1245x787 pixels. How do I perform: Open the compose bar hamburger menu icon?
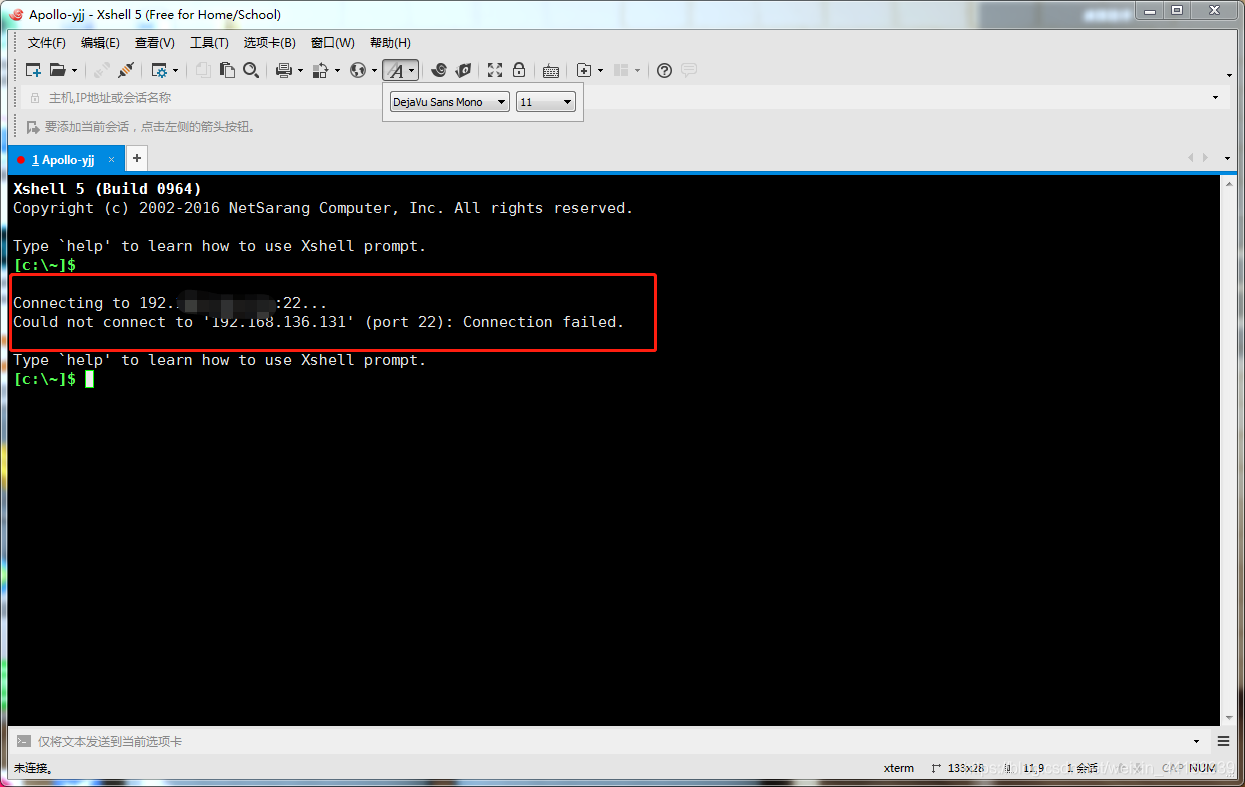[x=1223, y=742]
